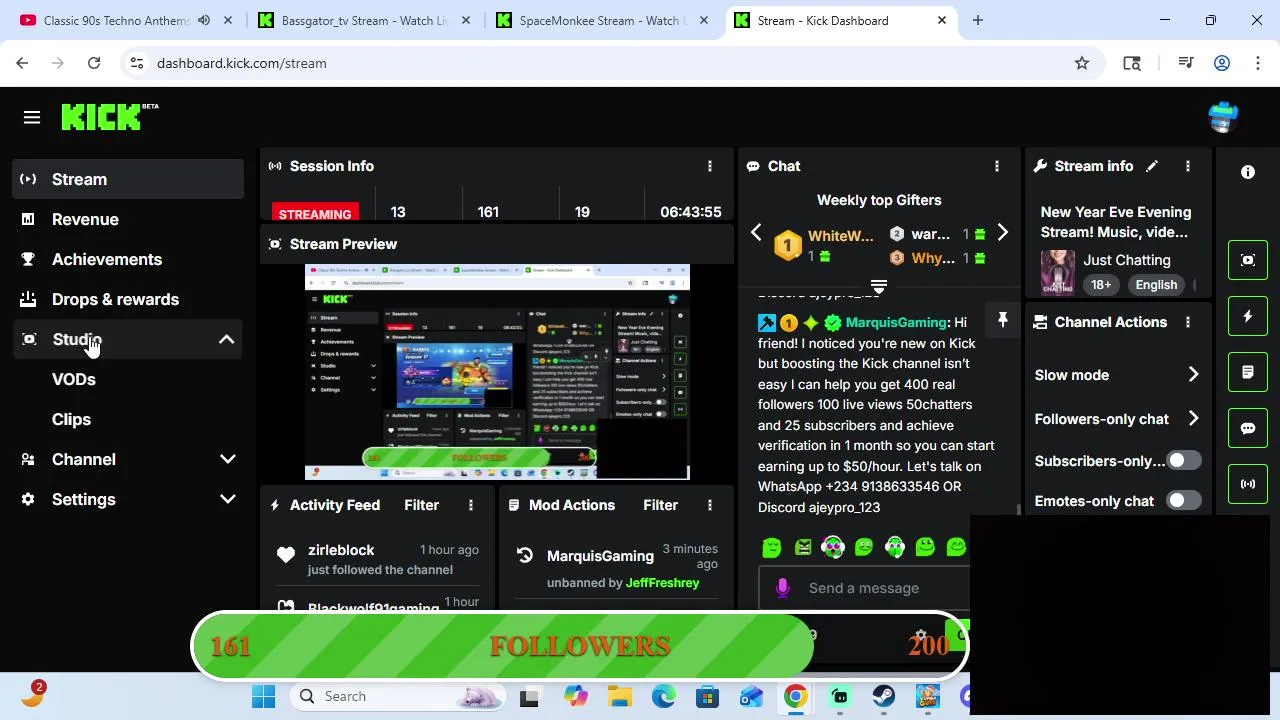
Task: Click the stream preview widget icon
Action: pyautogui.click(x=1248, y=260)
